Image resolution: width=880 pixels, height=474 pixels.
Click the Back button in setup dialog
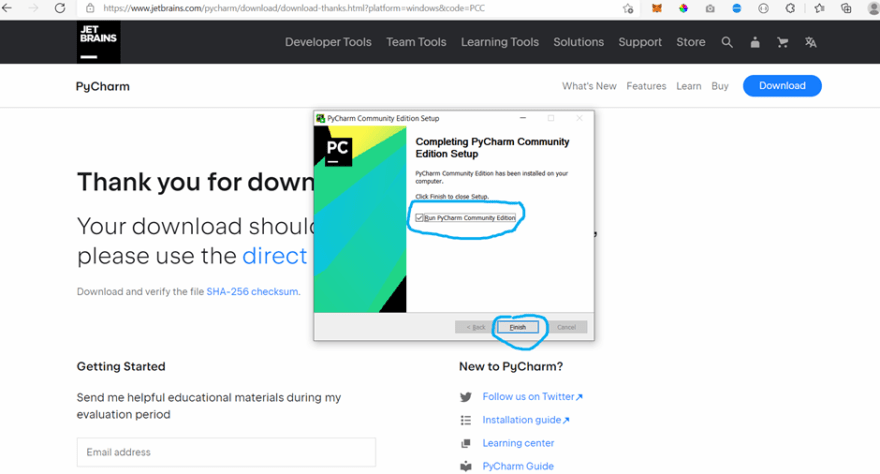pos(475,327)
